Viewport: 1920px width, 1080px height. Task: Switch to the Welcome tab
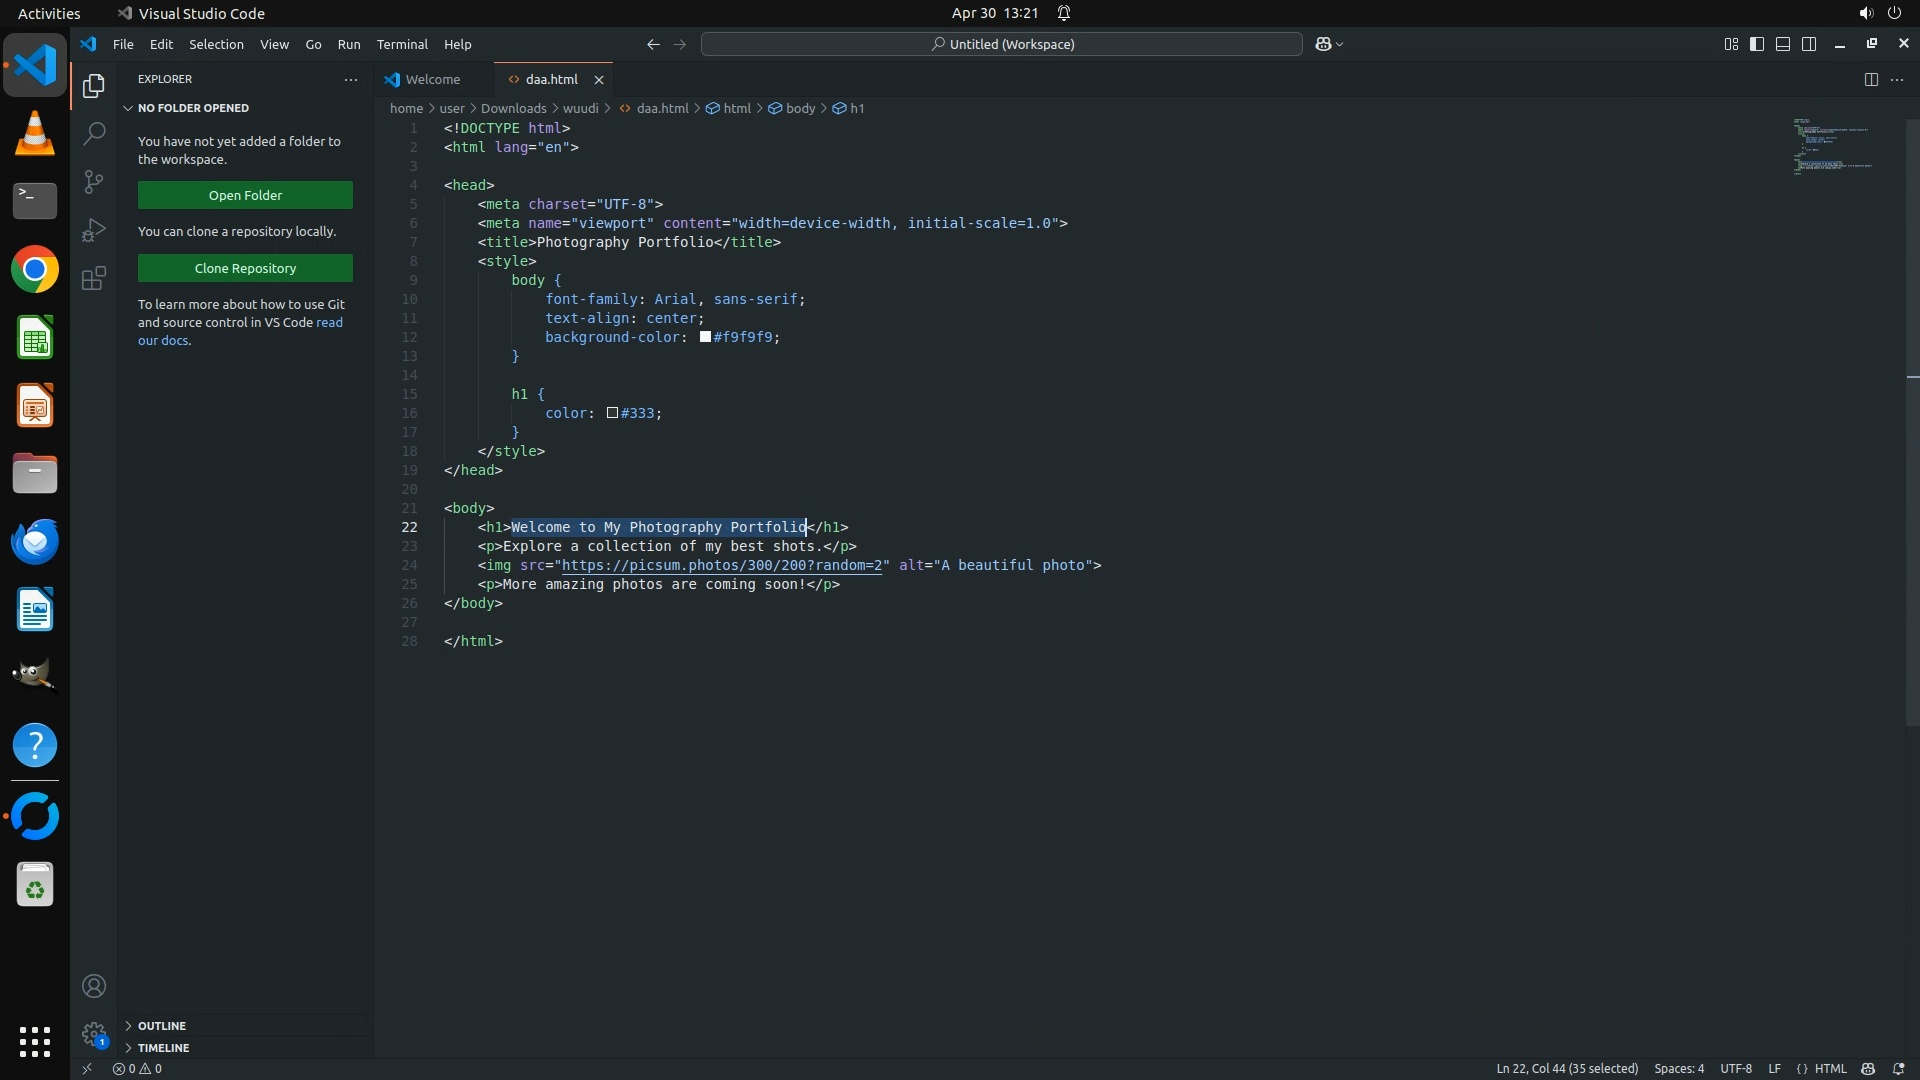[433, 79]
